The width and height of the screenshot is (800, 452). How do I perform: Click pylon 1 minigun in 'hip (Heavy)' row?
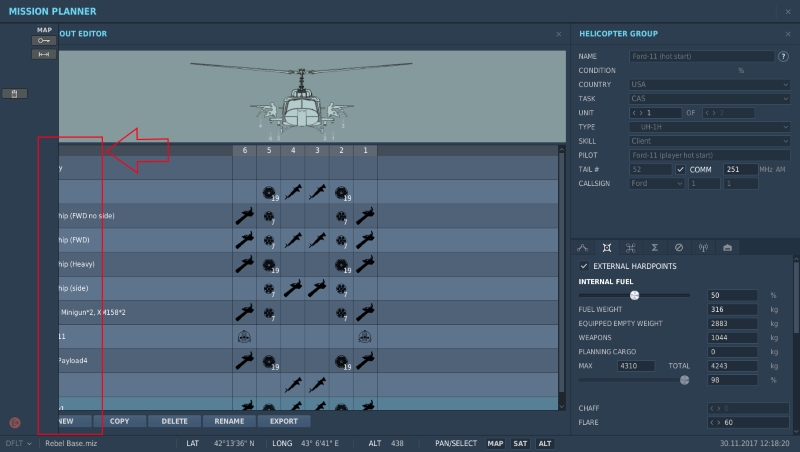coord(365,264)
